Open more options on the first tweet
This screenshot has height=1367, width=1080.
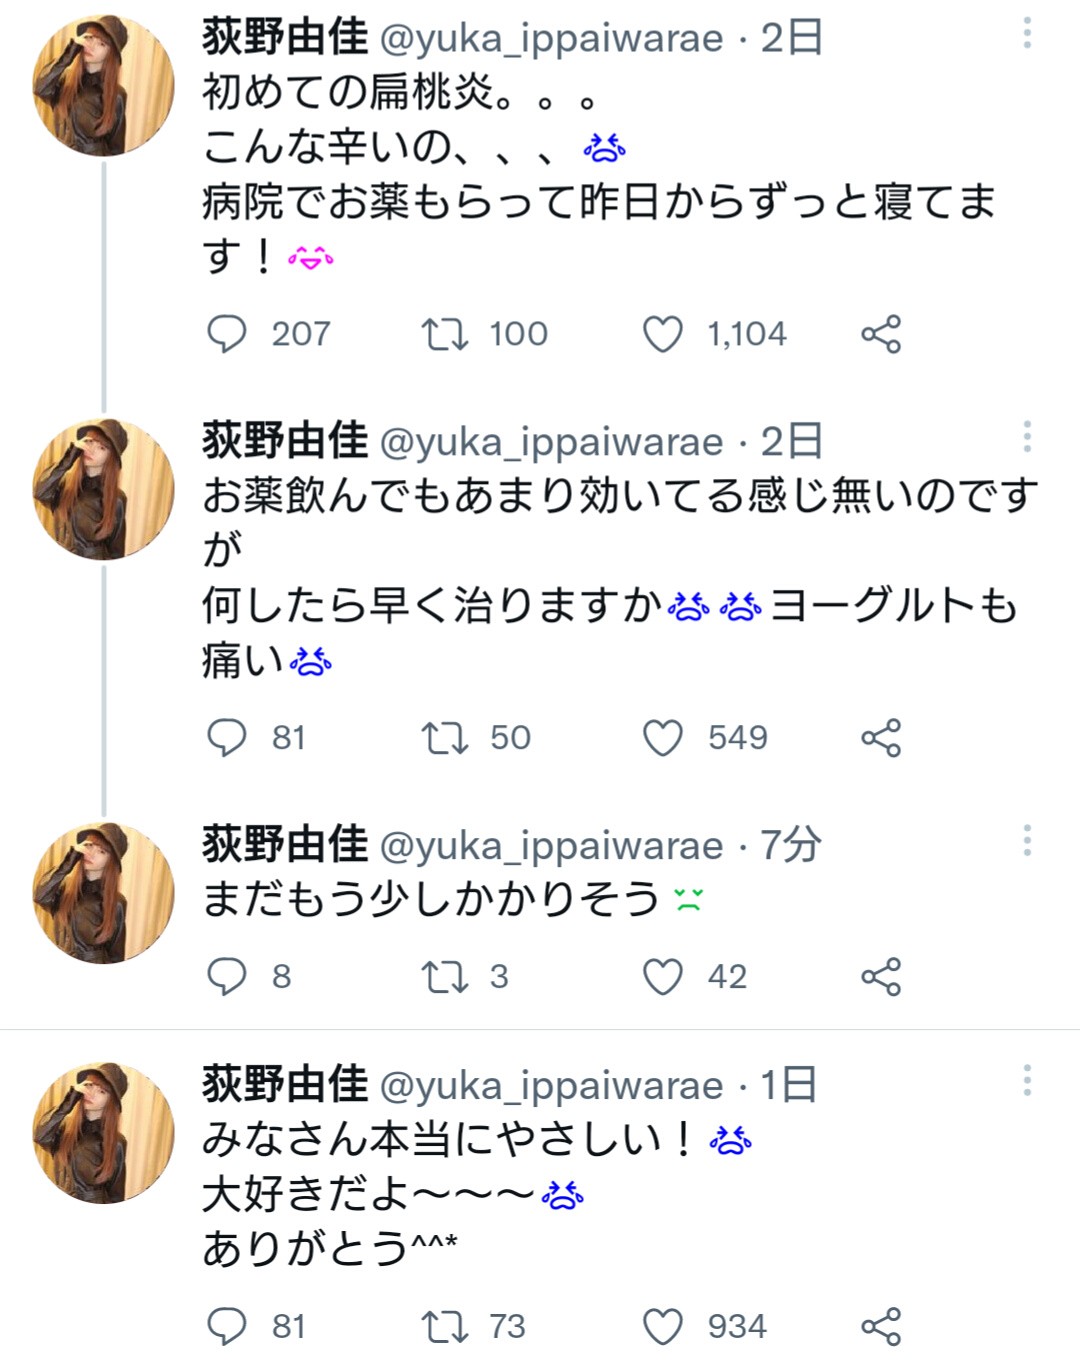(x=1027, y=34)
